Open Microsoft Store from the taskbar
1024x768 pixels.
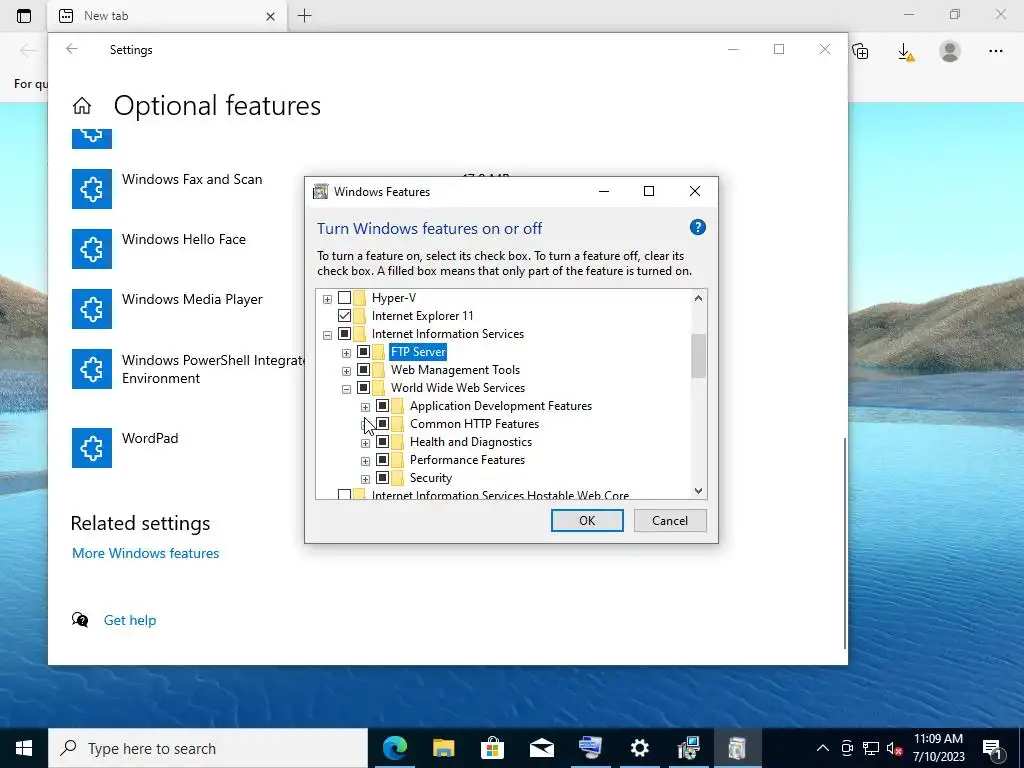(x=492, y=748)
